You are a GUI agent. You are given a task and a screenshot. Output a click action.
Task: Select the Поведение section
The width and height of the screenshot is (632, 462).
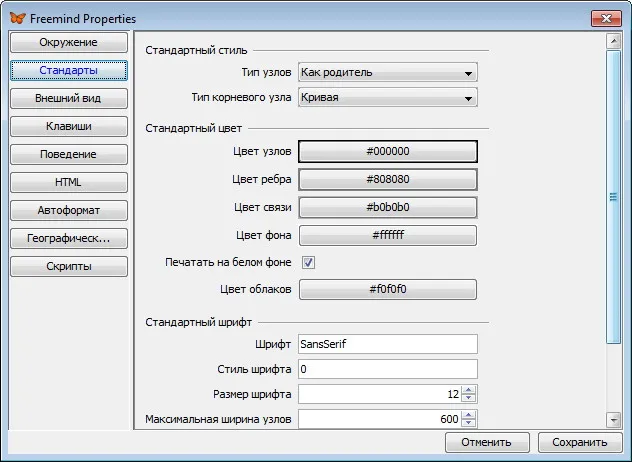pyautogui.click(x=69, y=154)
